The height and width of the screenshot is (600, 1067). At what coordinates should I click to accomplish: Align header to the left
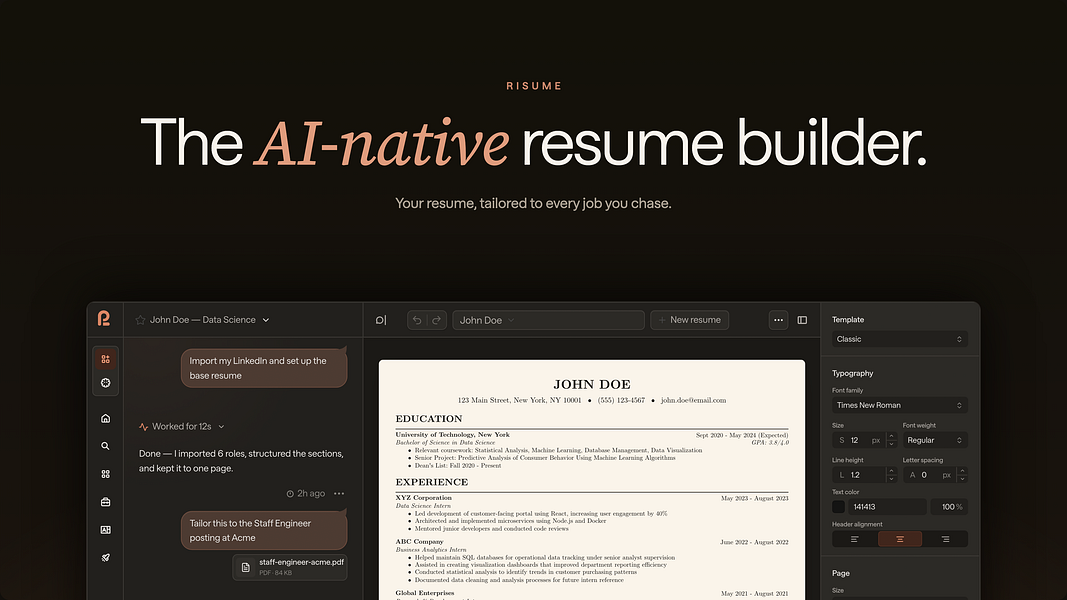855,539
